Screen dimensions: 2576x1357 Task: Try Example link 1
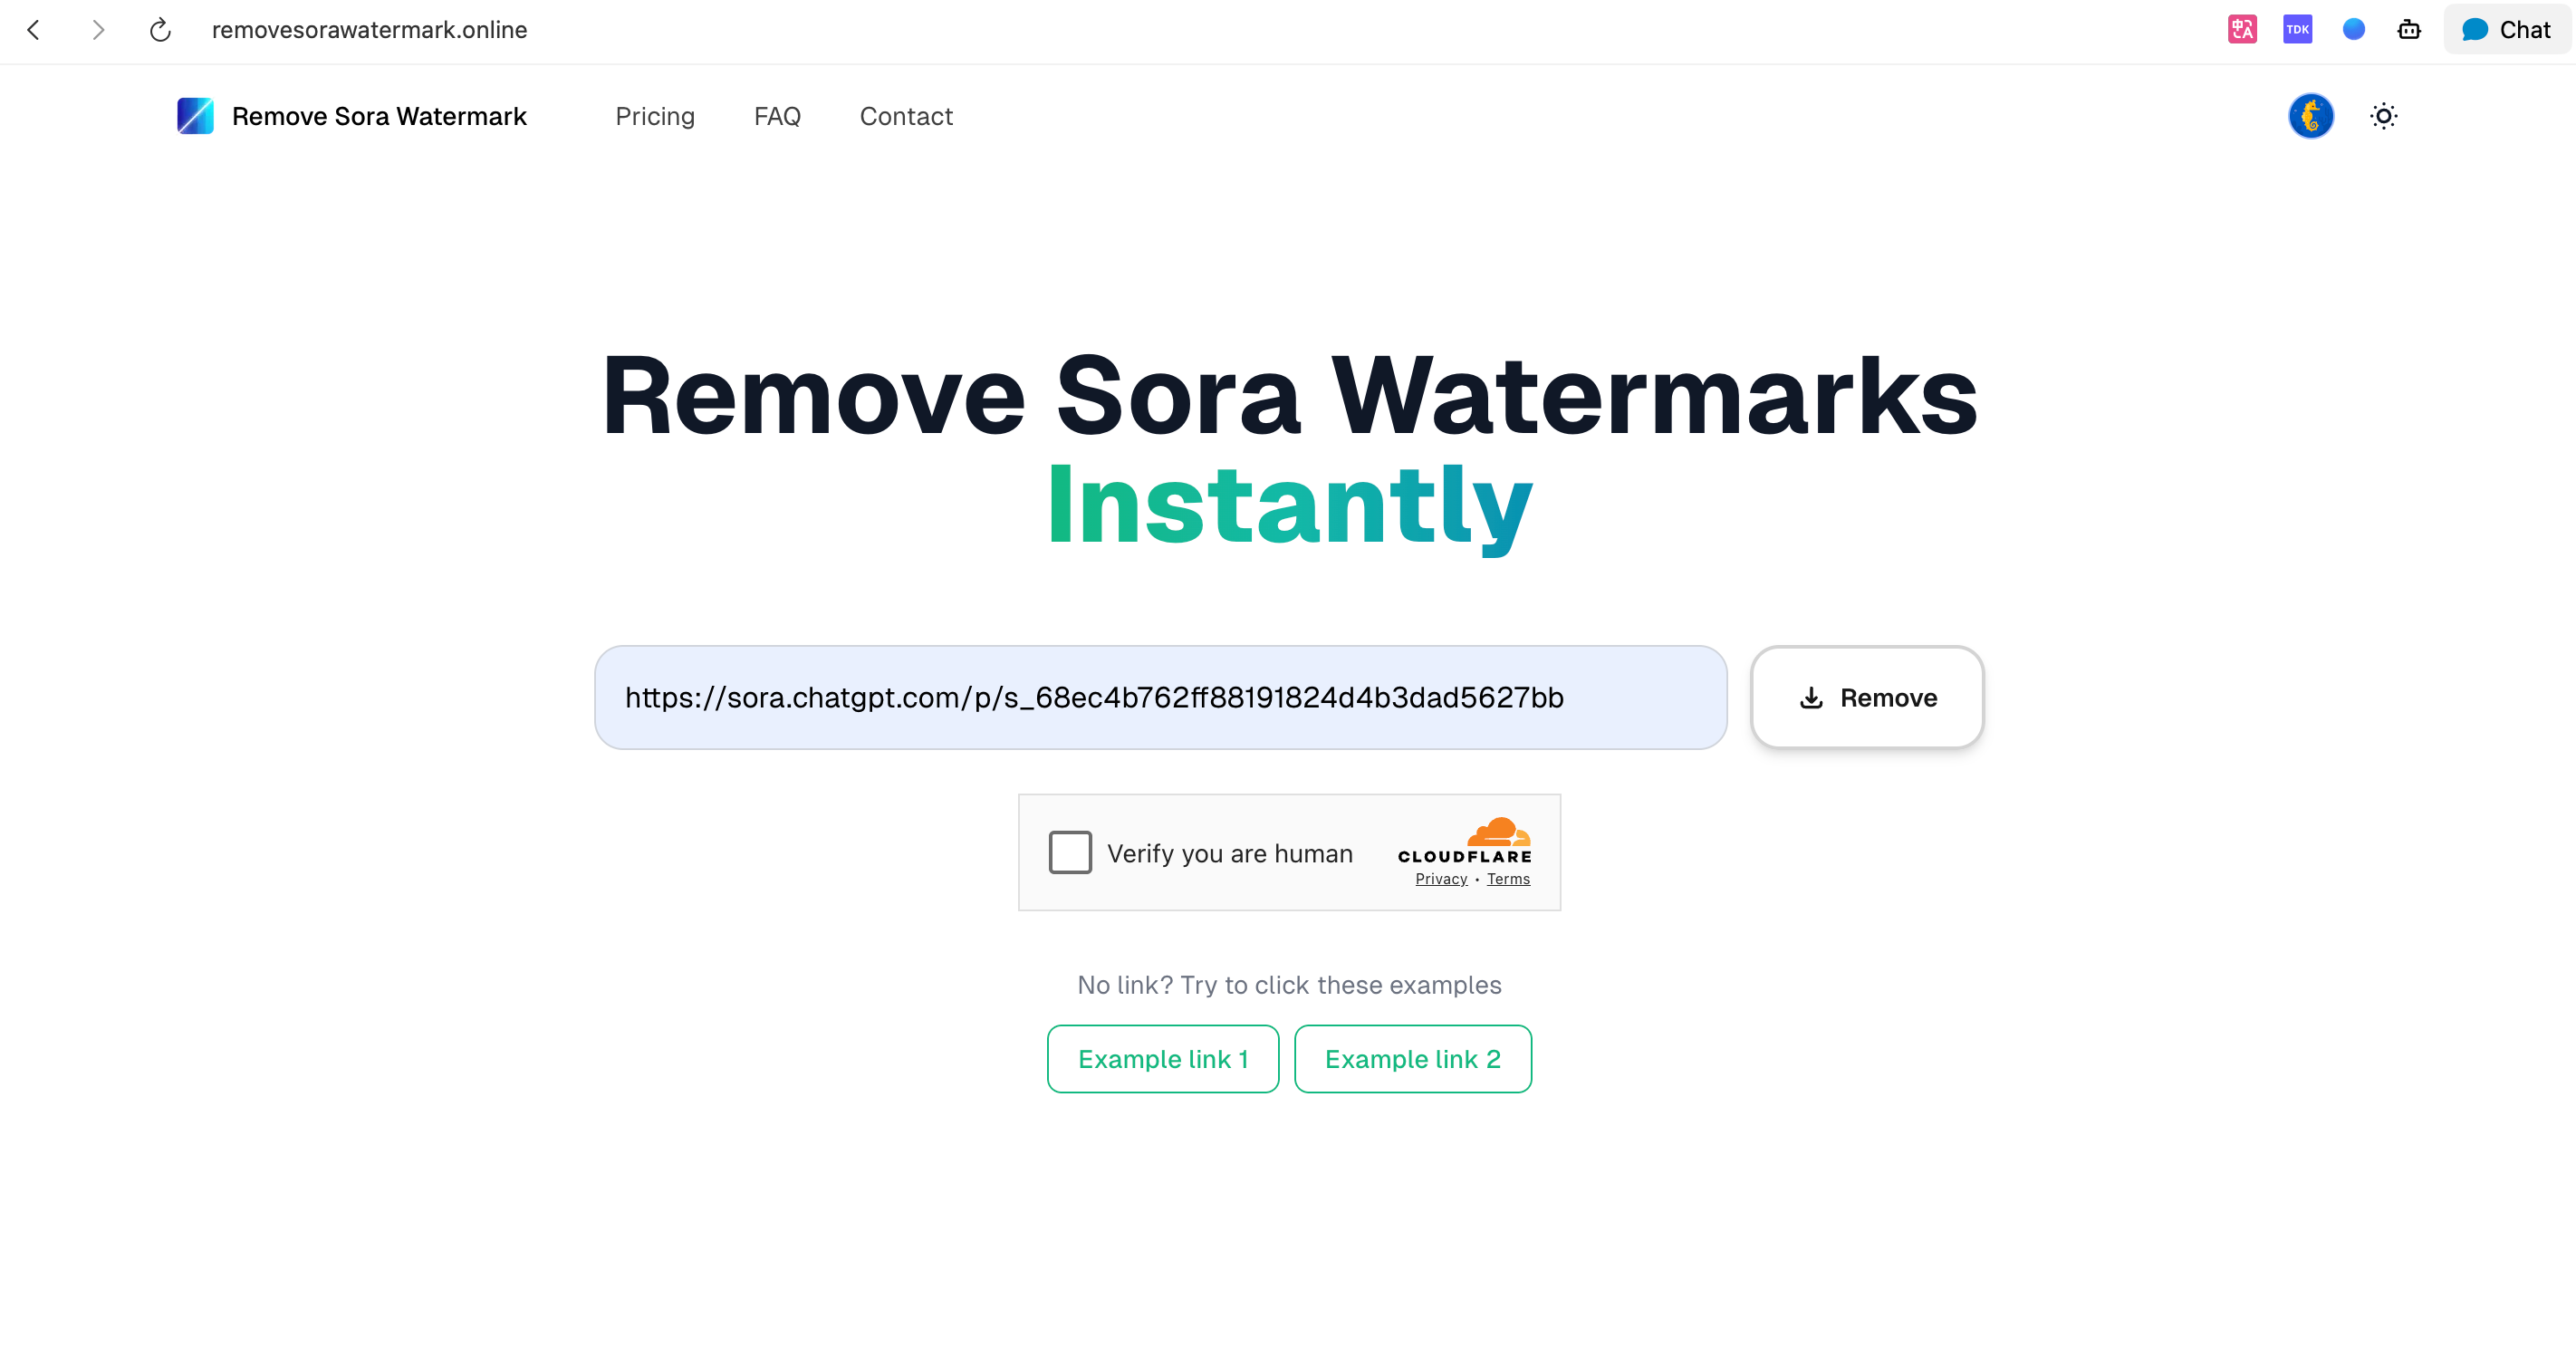point(1162,1059)
